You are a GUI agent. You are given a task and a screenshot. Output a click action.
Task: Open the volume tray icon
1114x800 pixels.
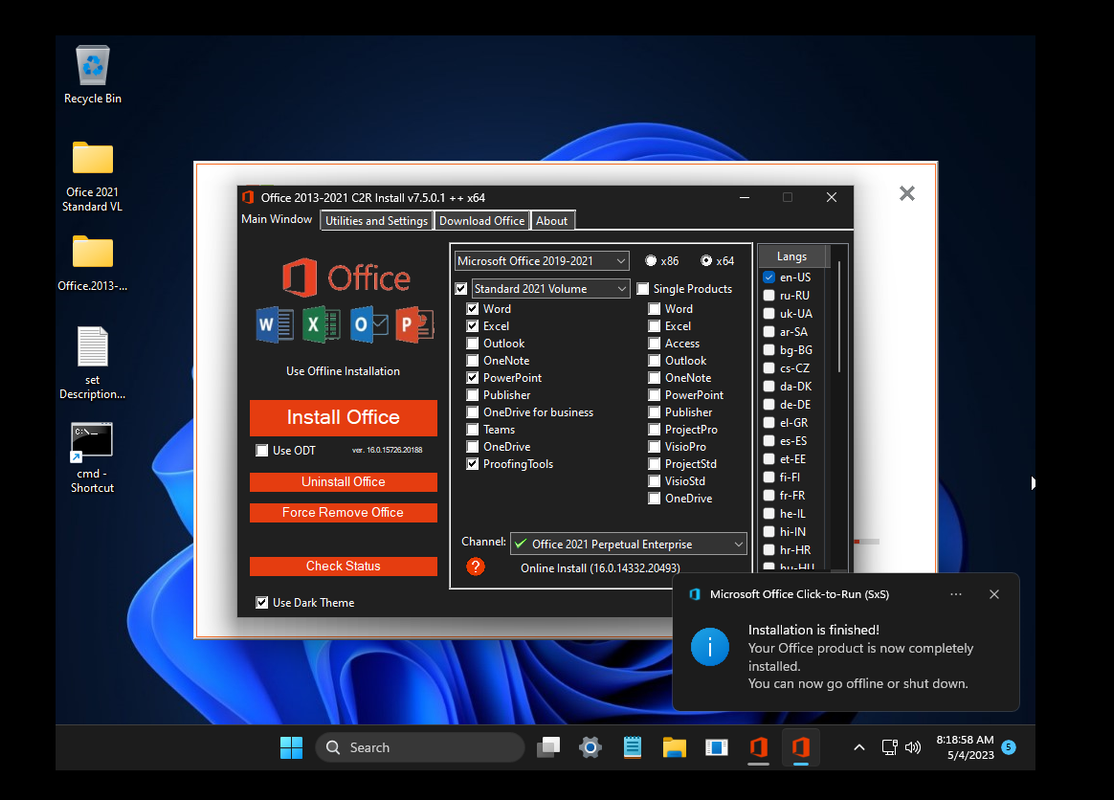[913, 747]
